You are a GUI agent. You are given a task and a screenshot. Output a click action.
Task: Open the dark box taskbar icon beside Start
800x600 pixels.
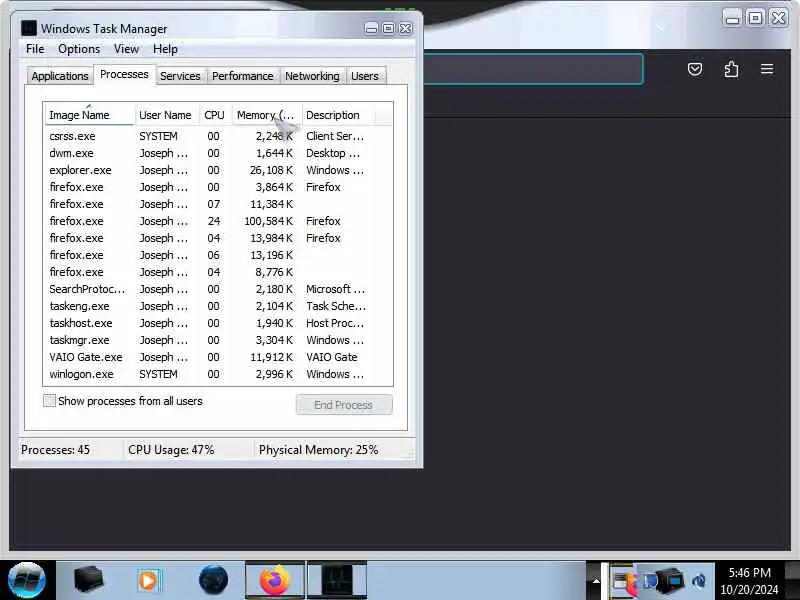[88, 580]
